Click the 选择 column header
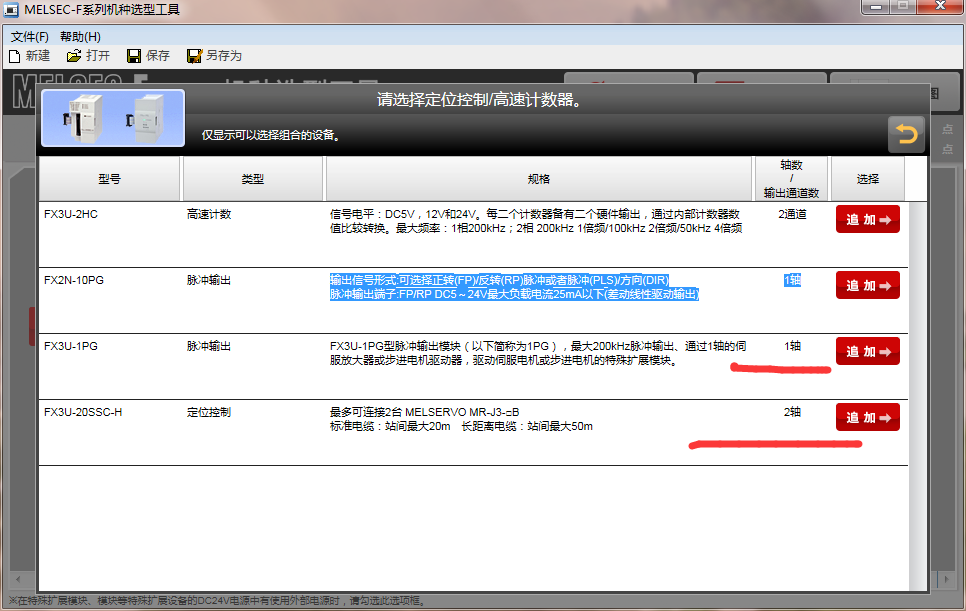This screenshot has width=966, height=611. [867, 179]
